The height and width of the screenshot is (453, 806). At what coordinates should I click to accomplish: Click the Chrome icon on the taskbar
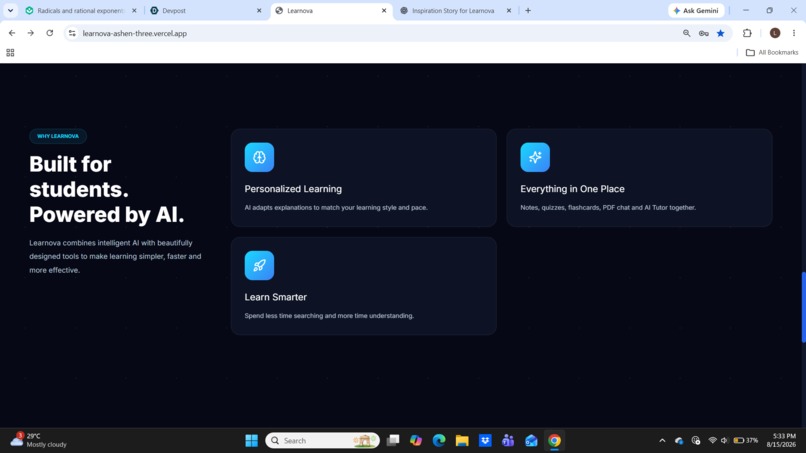[x=554, y=441]
